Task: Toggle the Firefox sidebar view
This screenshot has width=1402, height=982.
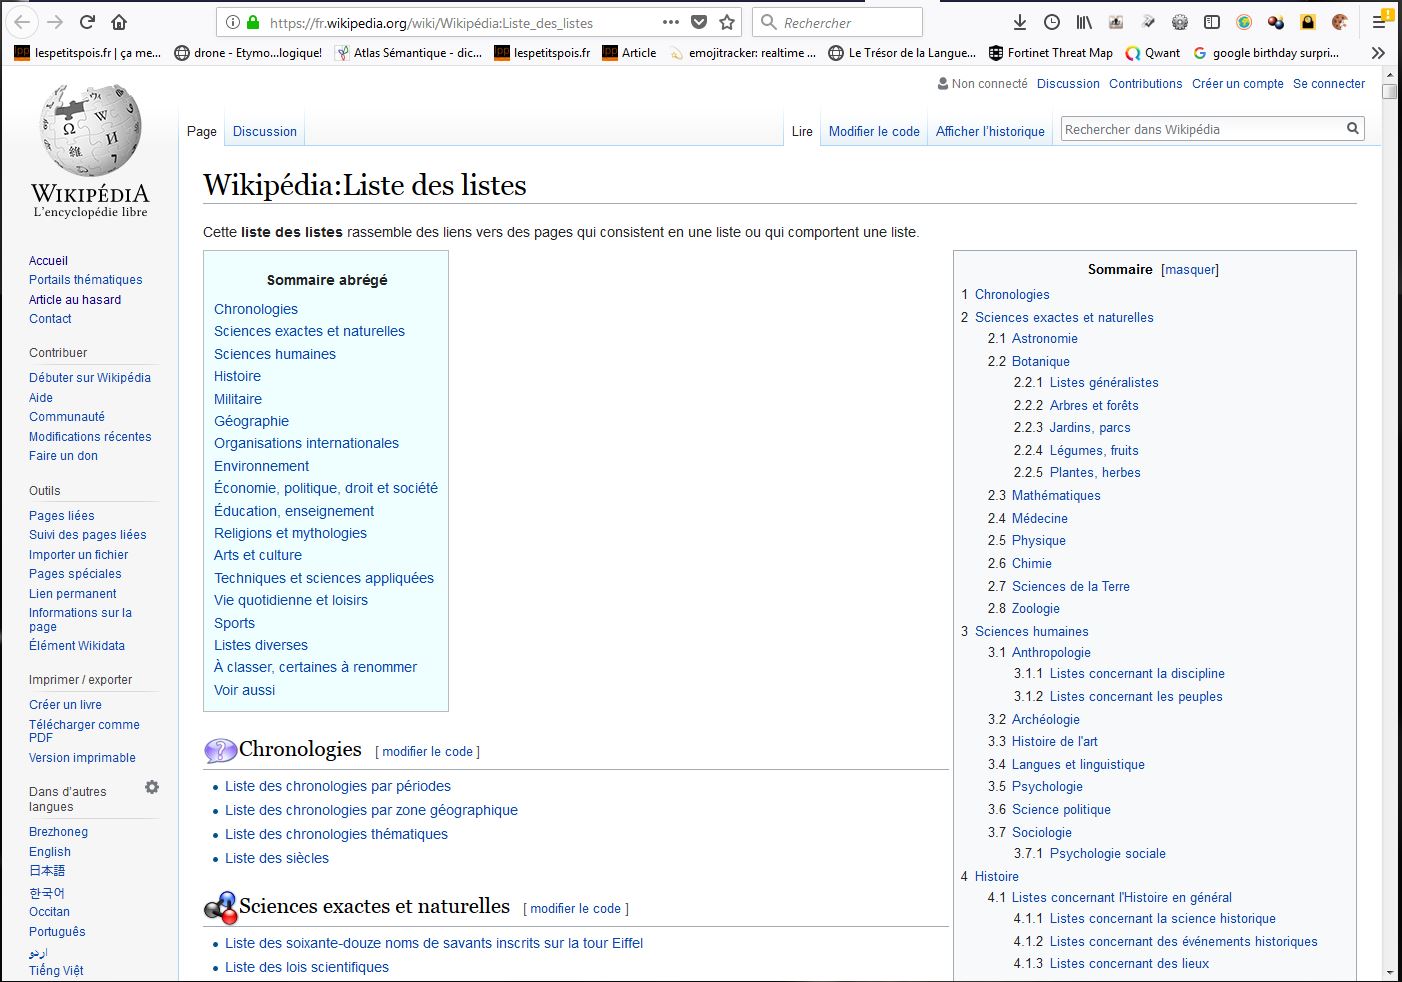Action: 1212,22
